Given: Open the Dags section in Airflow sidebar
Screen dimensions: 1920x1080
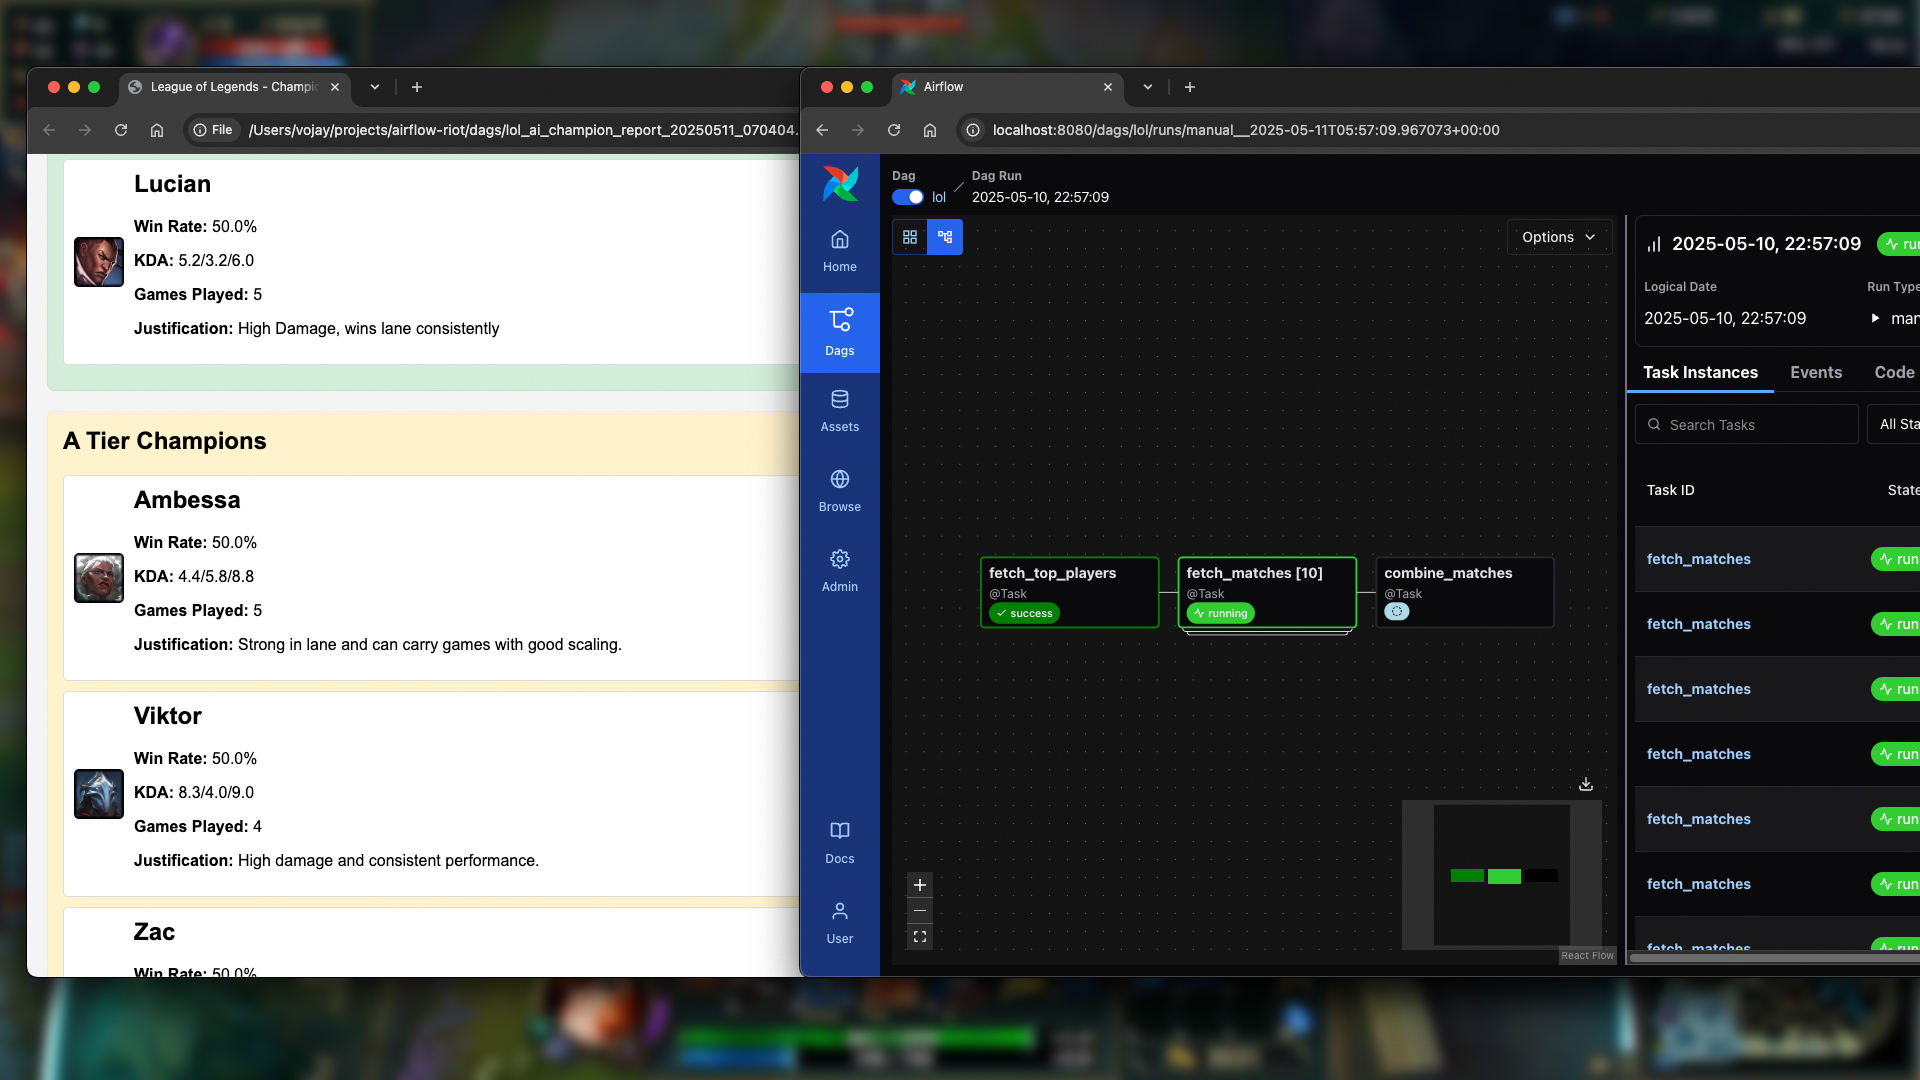Looking at the screenshot, I should pyautogui.click(x=839, y=332).
